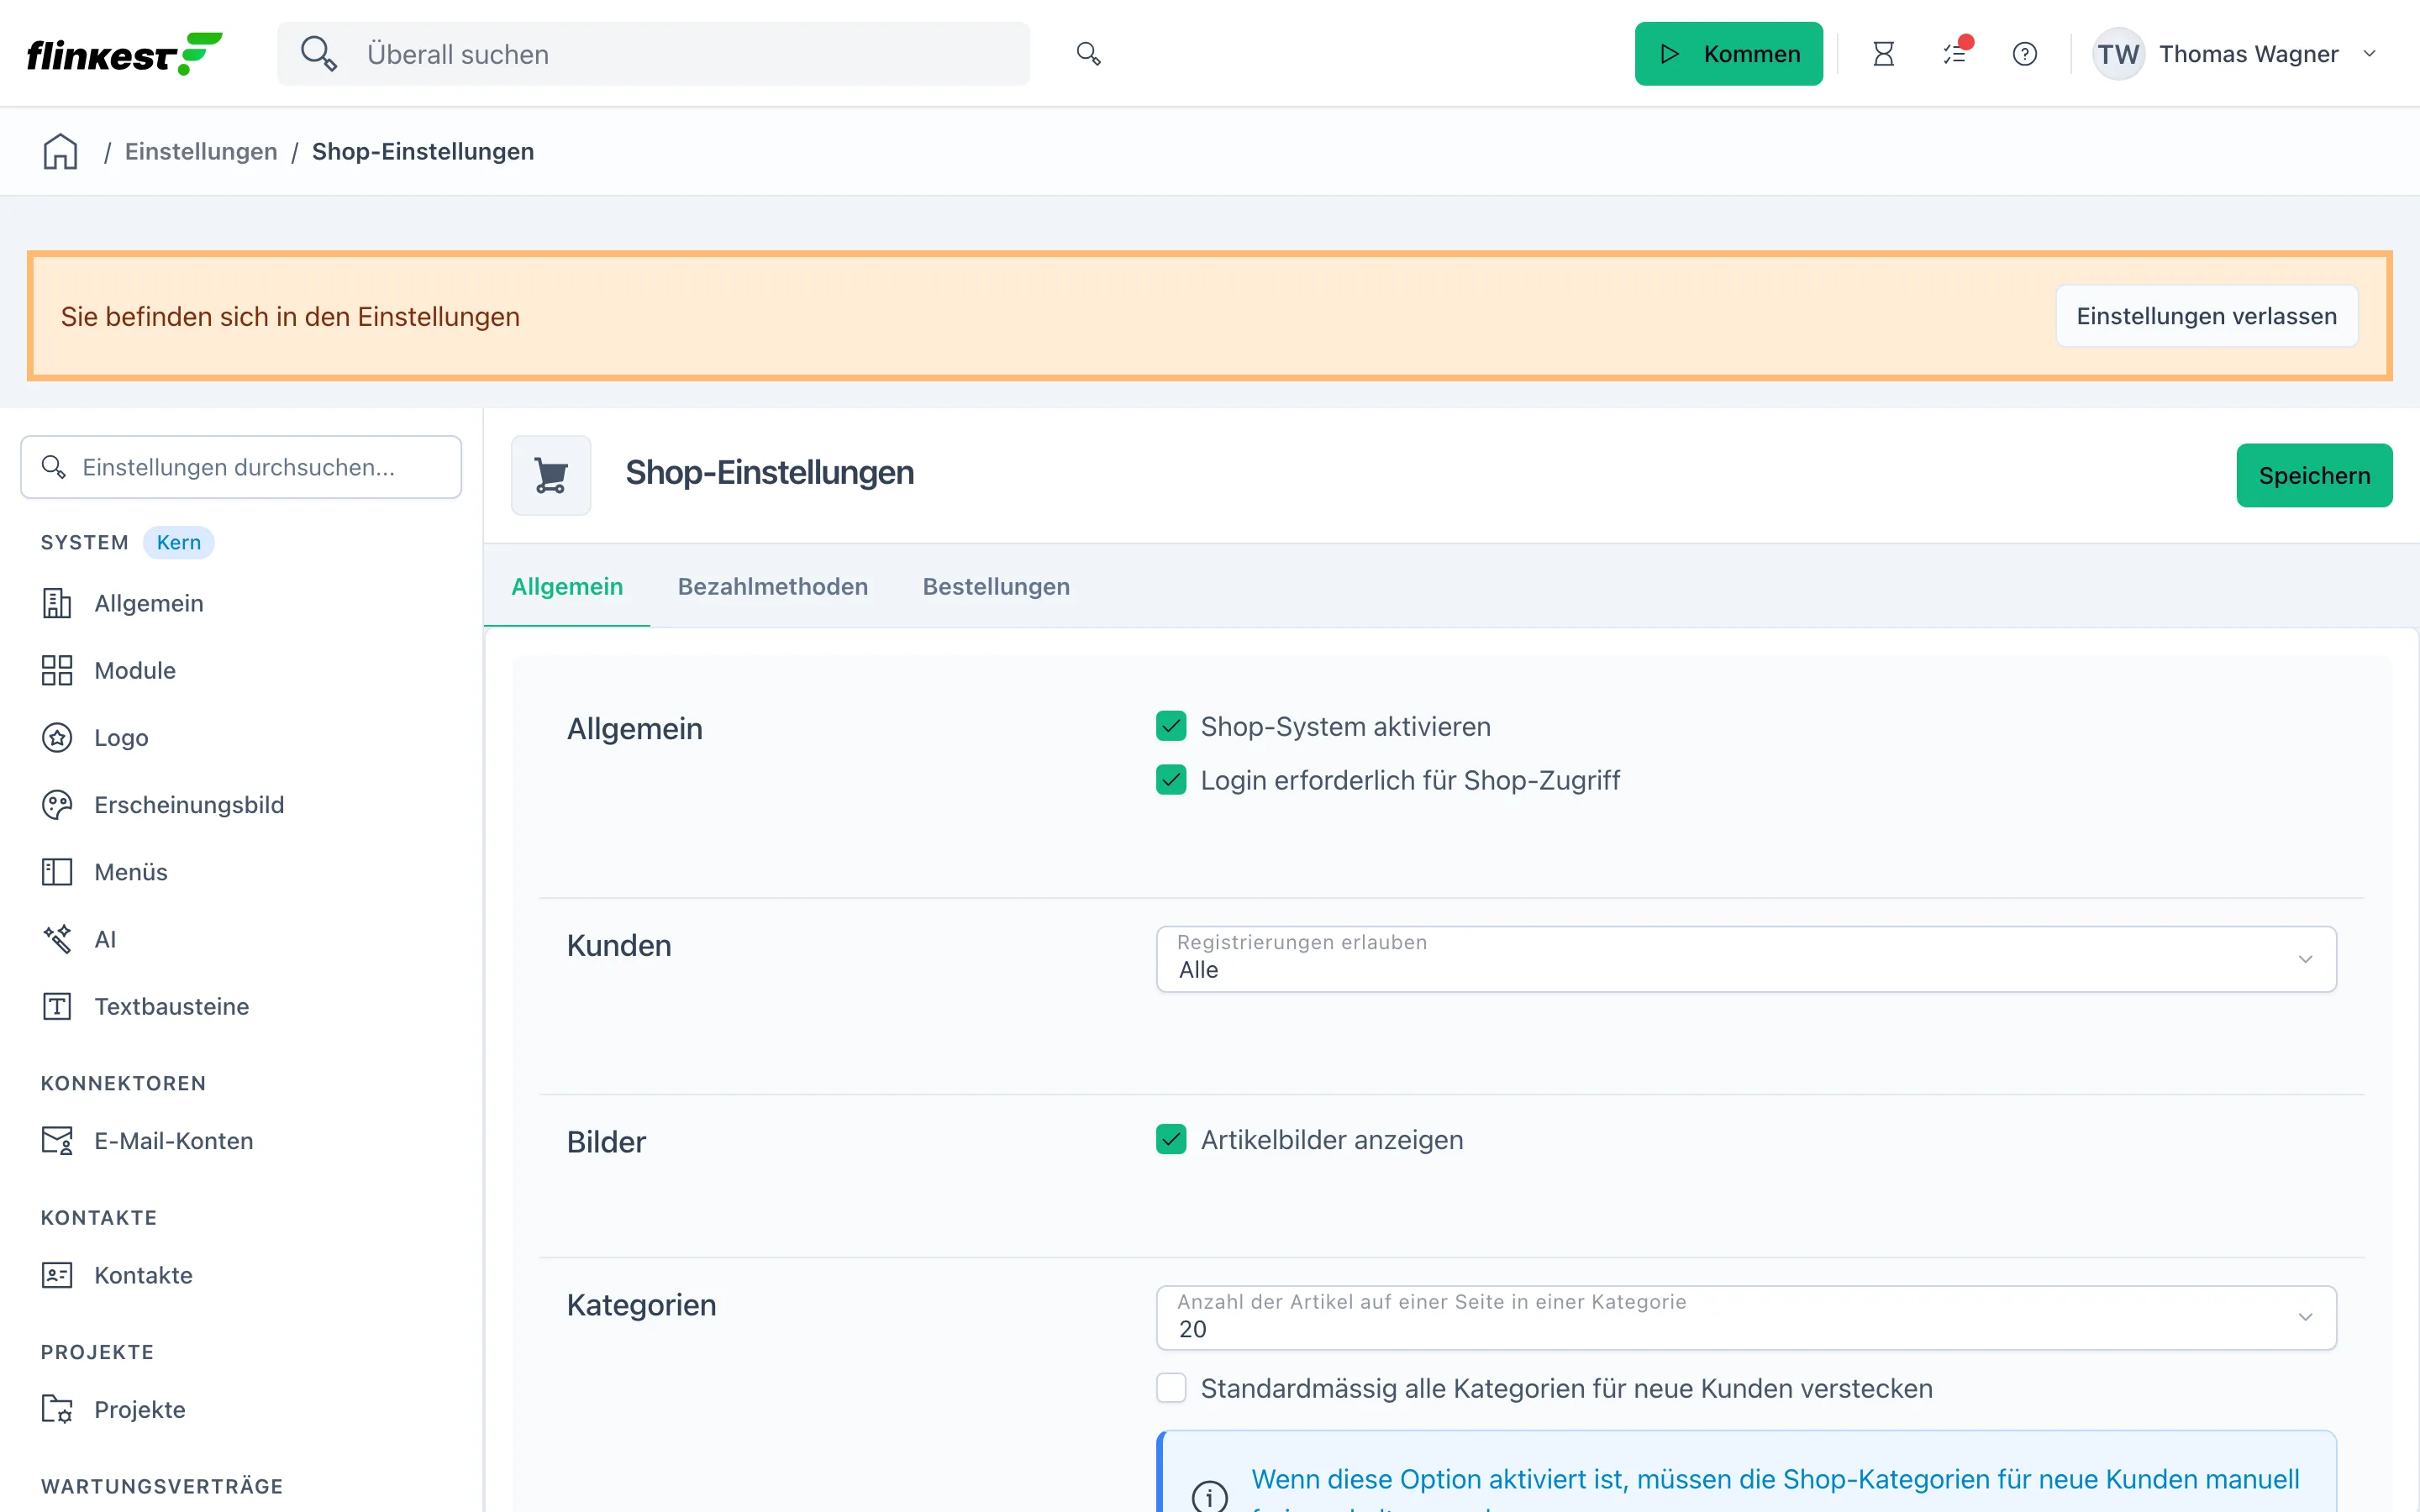Screen dimensions: 2420x1512
Task: Switch to Bezahlmethoden tab
Action: [x=772, y=586]
